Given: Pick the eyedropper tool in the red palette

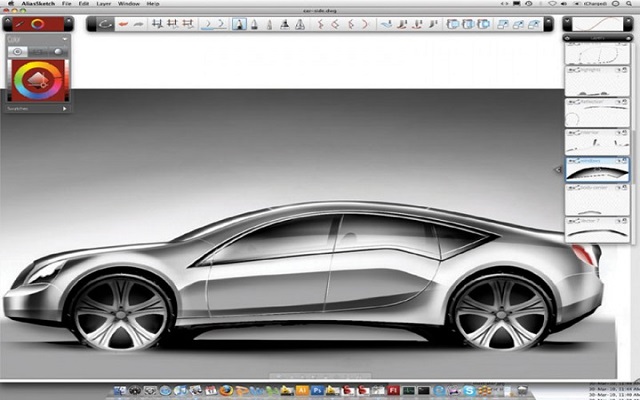Looking at the screenshot, I should [19, 24].
